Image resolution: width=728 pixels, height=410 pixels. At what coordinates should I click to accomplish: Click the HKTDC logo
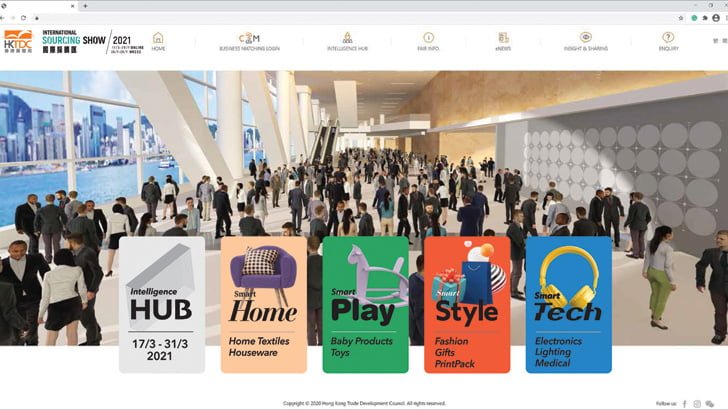coord(18,40)
